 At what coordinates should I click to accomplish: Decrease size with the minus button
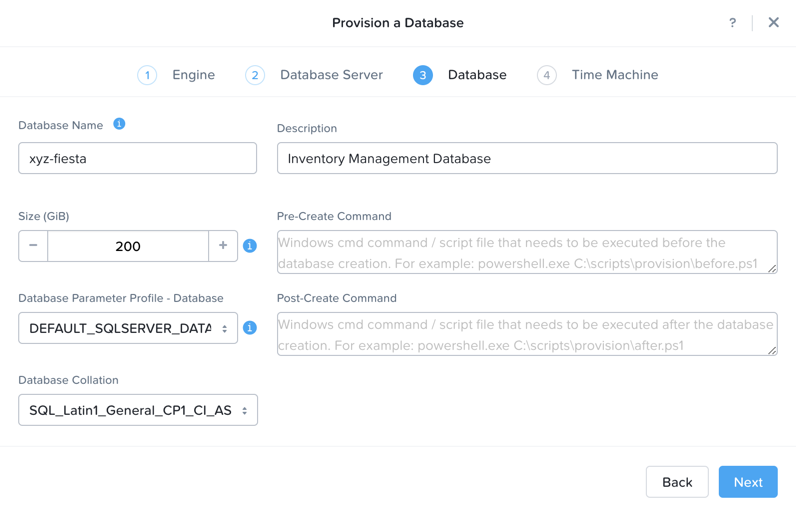pos(33,246)
